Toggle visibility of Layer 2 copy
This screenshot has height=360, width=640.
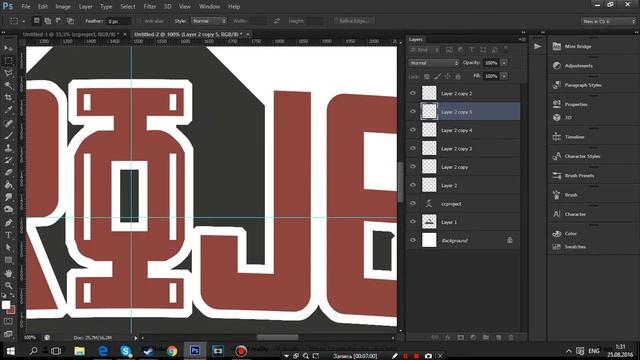413,167
